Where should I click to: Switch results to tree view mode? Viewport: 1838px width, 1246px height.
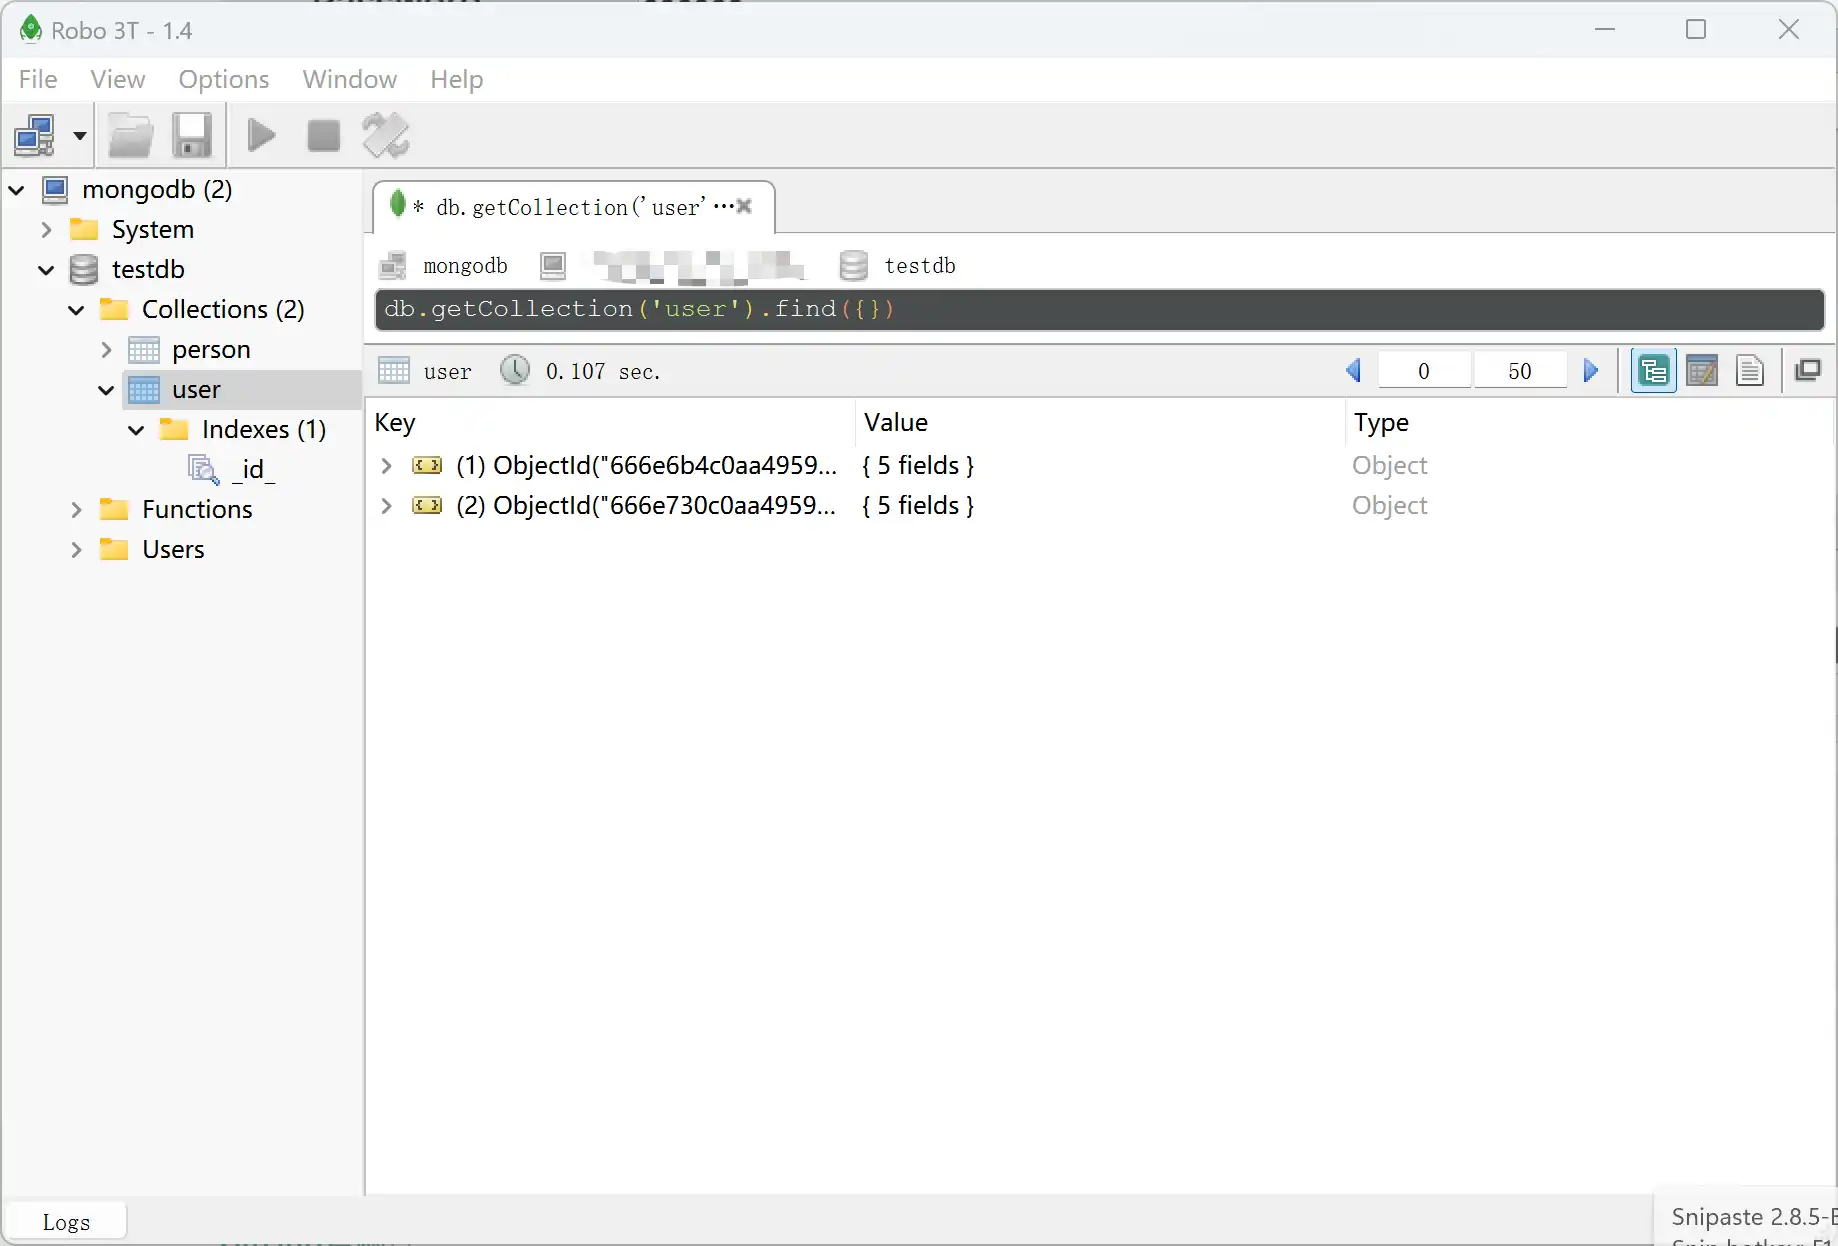(x=1654, y=371)
